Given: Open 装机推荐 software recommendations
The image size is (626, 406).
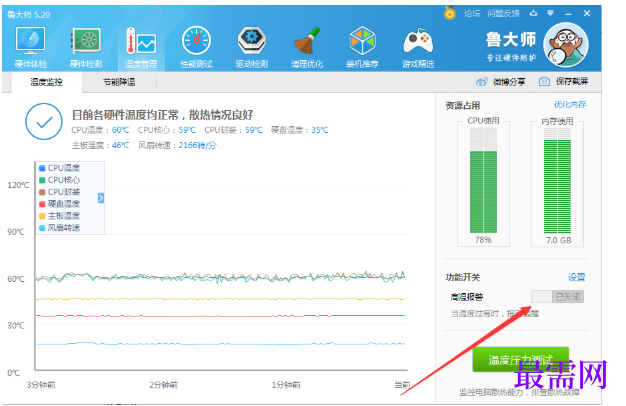Looking at the screenshot, I should (x=362, y=48).
